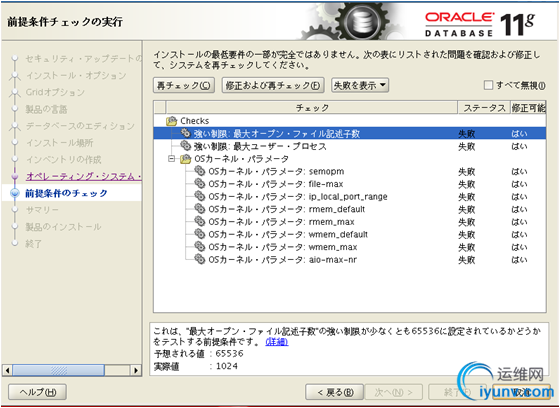Select the 前提条件のチェック step

[66, 193]
